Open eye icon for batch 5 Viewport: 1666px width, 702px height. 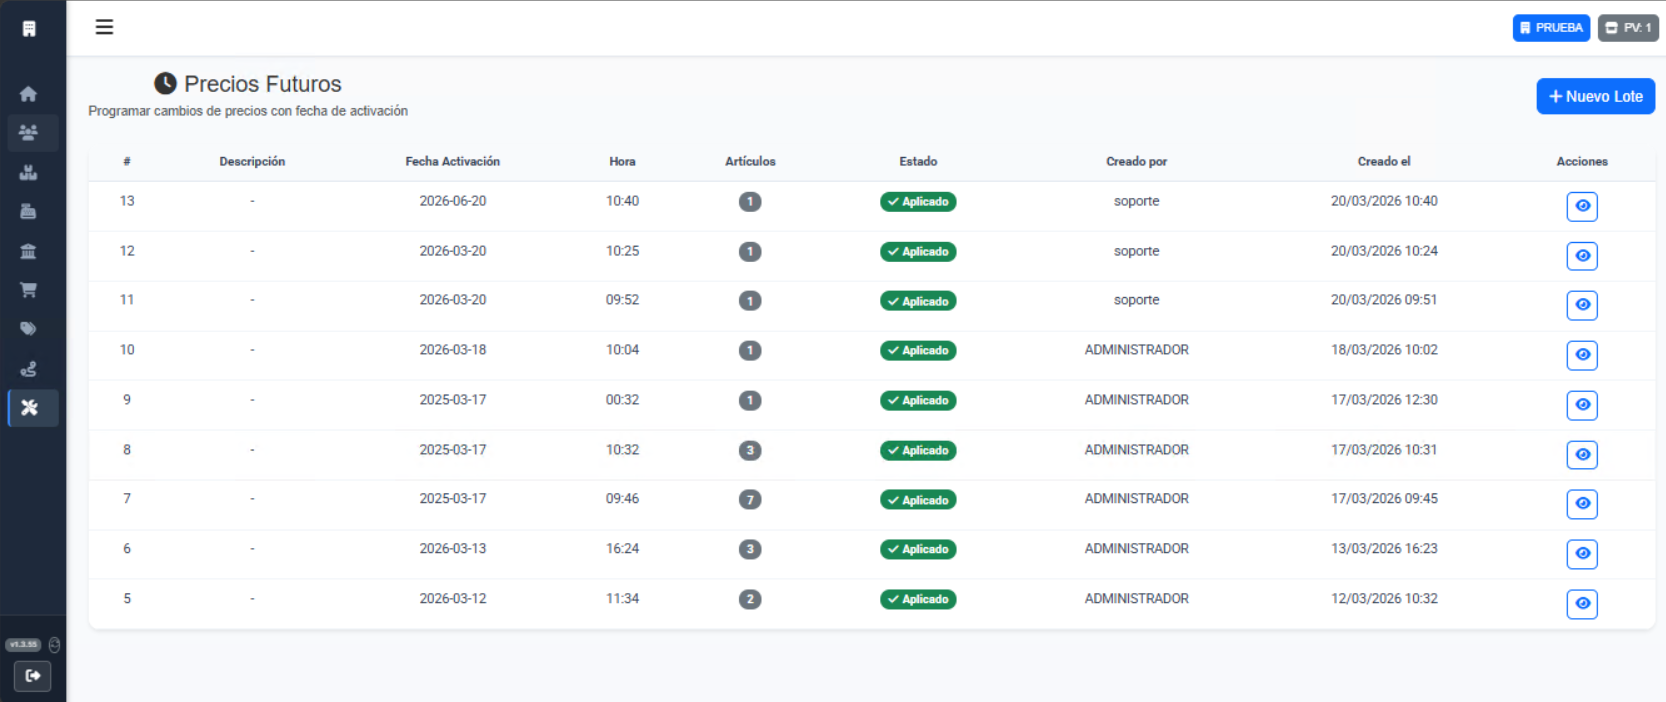click(1581, 604)
